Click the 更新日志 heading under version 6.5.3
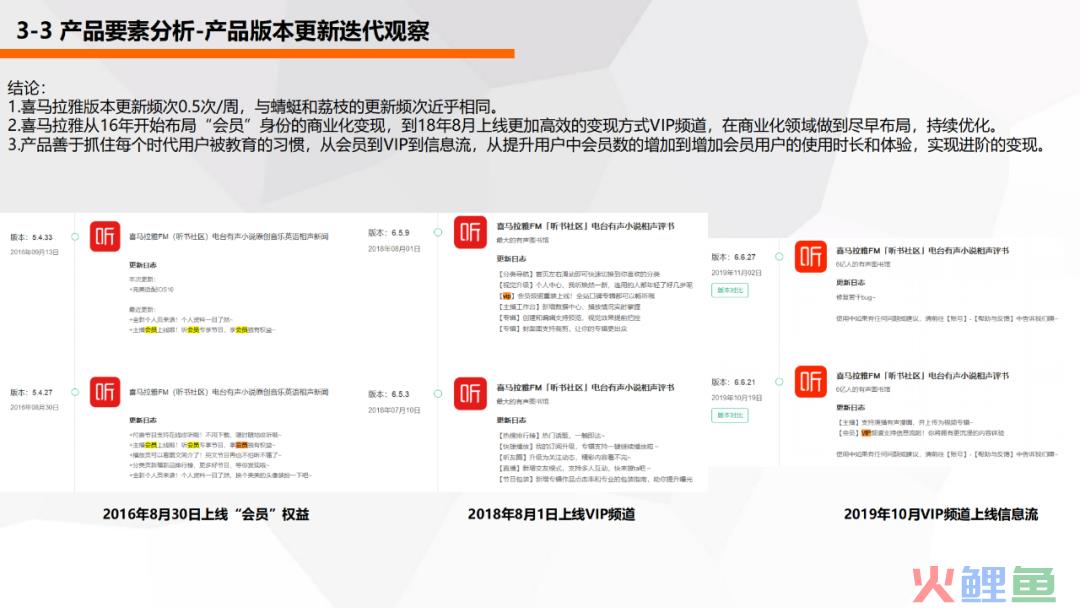Viewport: 1080px width, 608px height. [x=511, y=420]
